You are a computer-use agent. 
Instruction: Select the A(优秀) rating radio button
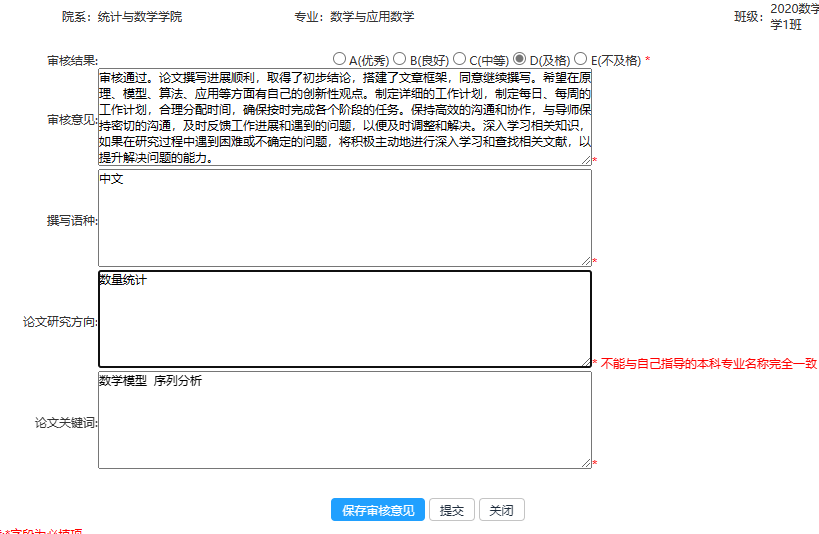(339, 59)
